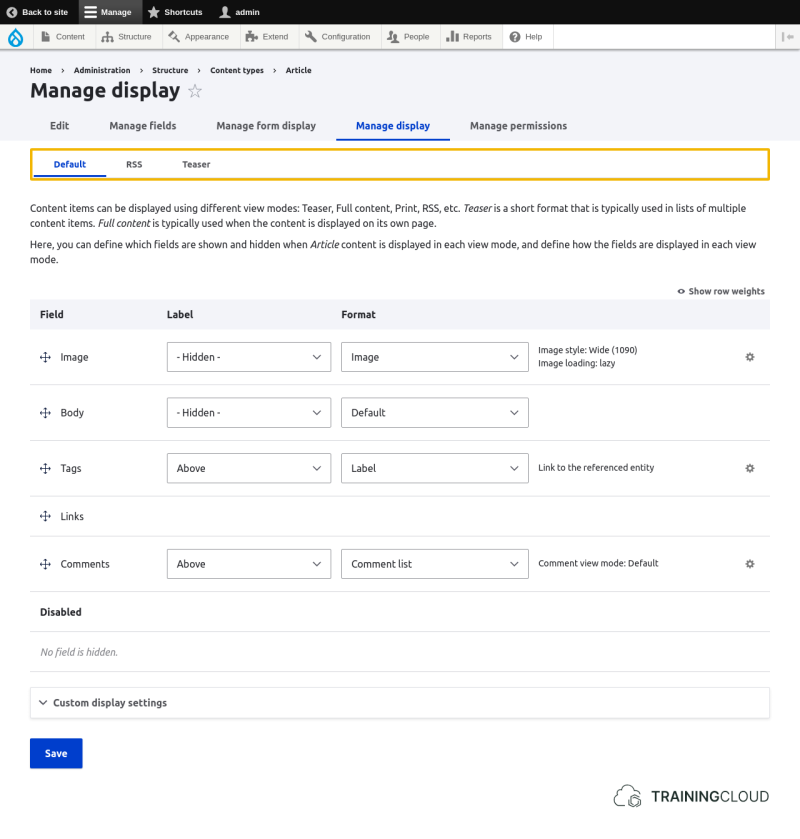Expand Custom display settings

400,703
